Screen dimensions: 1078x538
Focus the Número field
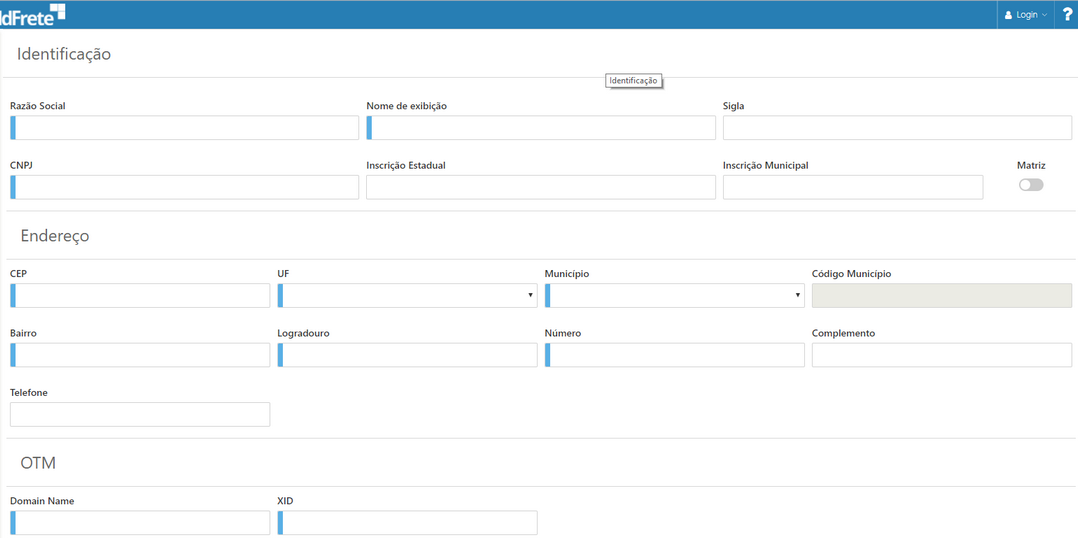coord(675,355)
